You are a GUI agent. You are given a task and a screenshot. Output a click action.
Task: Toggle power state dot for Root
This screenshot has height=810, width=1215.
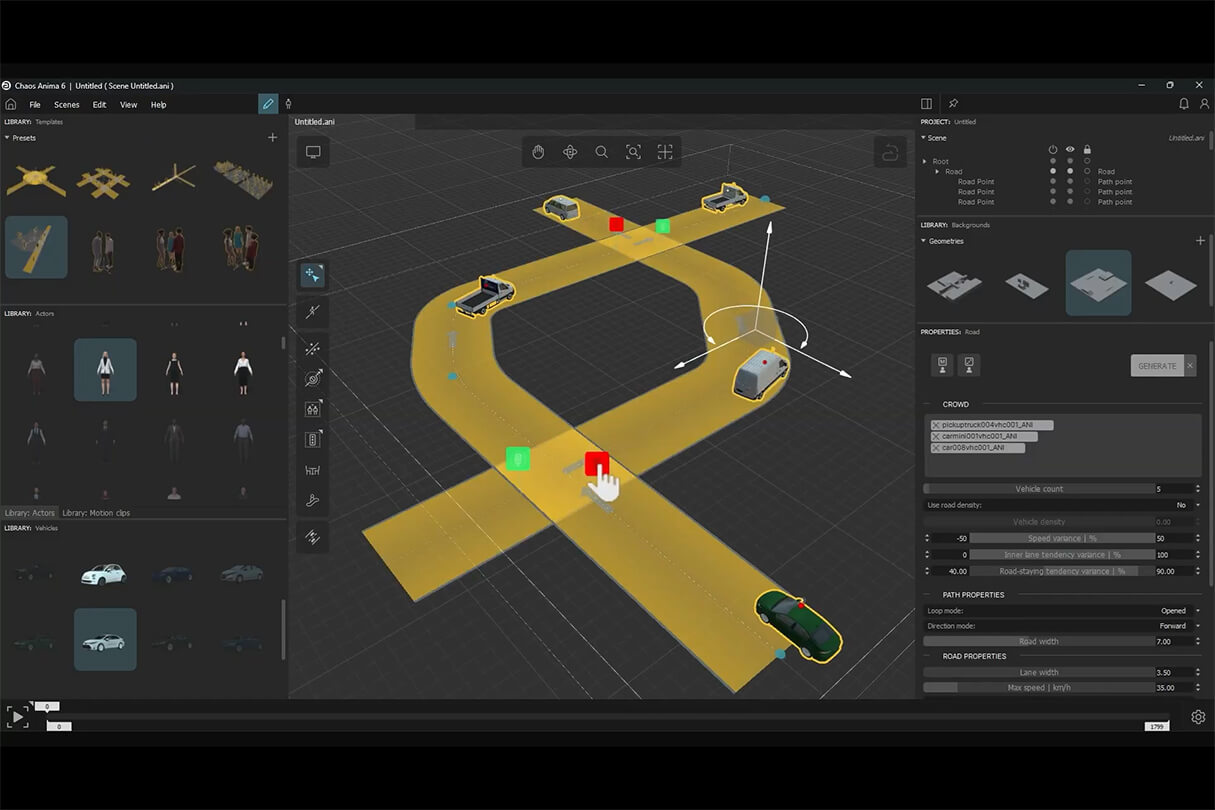(x=1053, y=161)
